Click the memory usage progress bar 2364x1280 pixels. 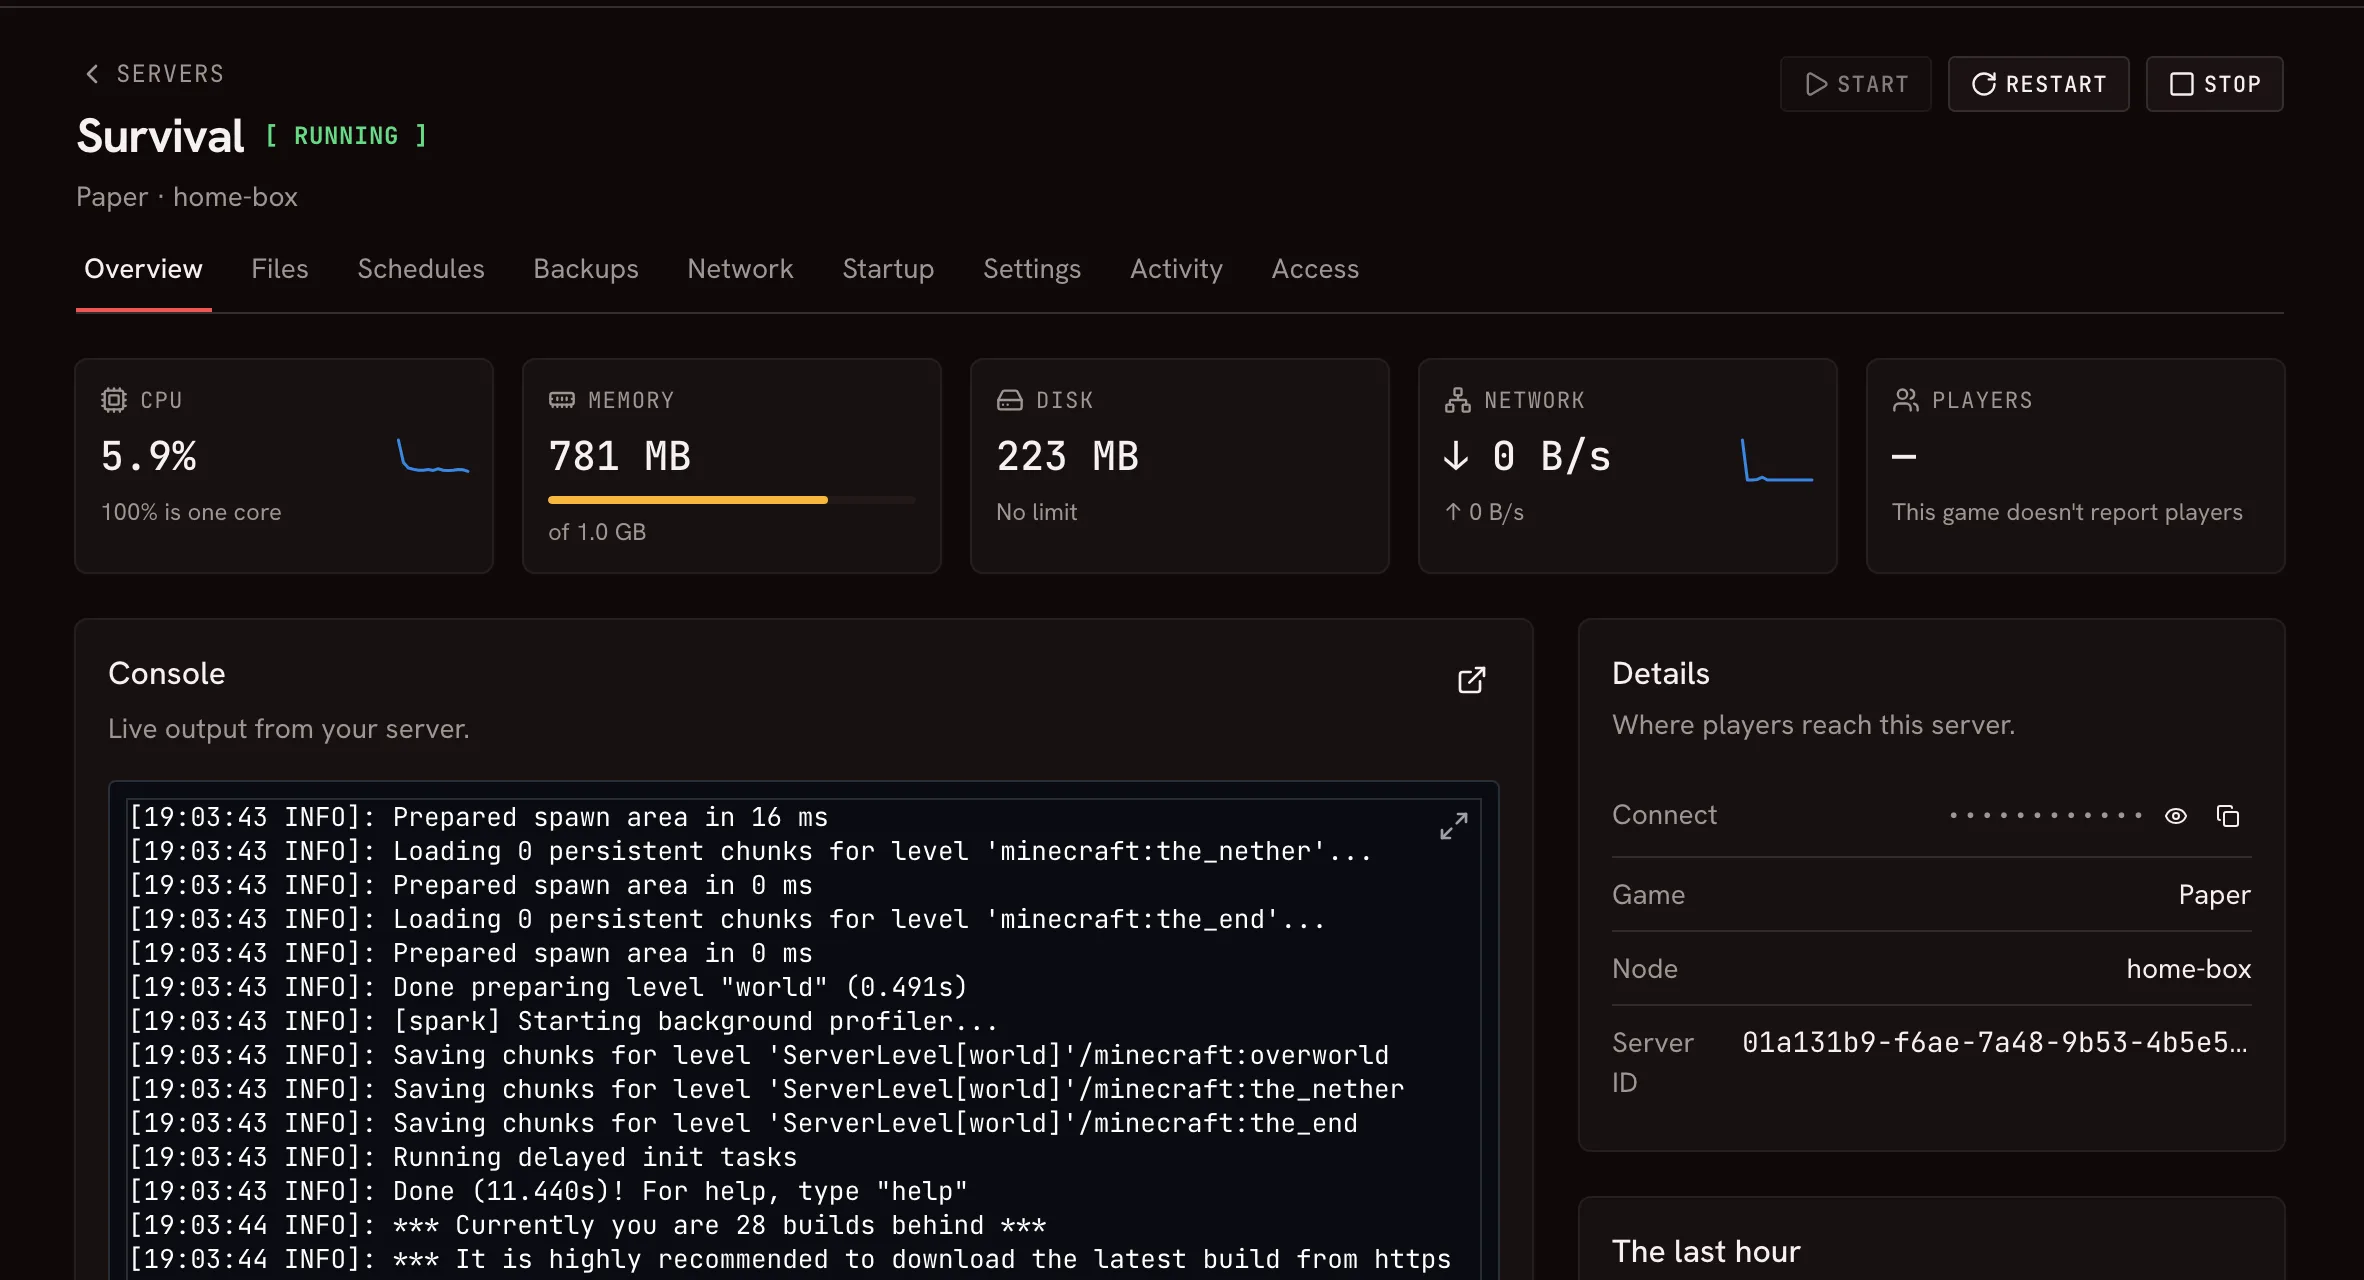point(732,499)
